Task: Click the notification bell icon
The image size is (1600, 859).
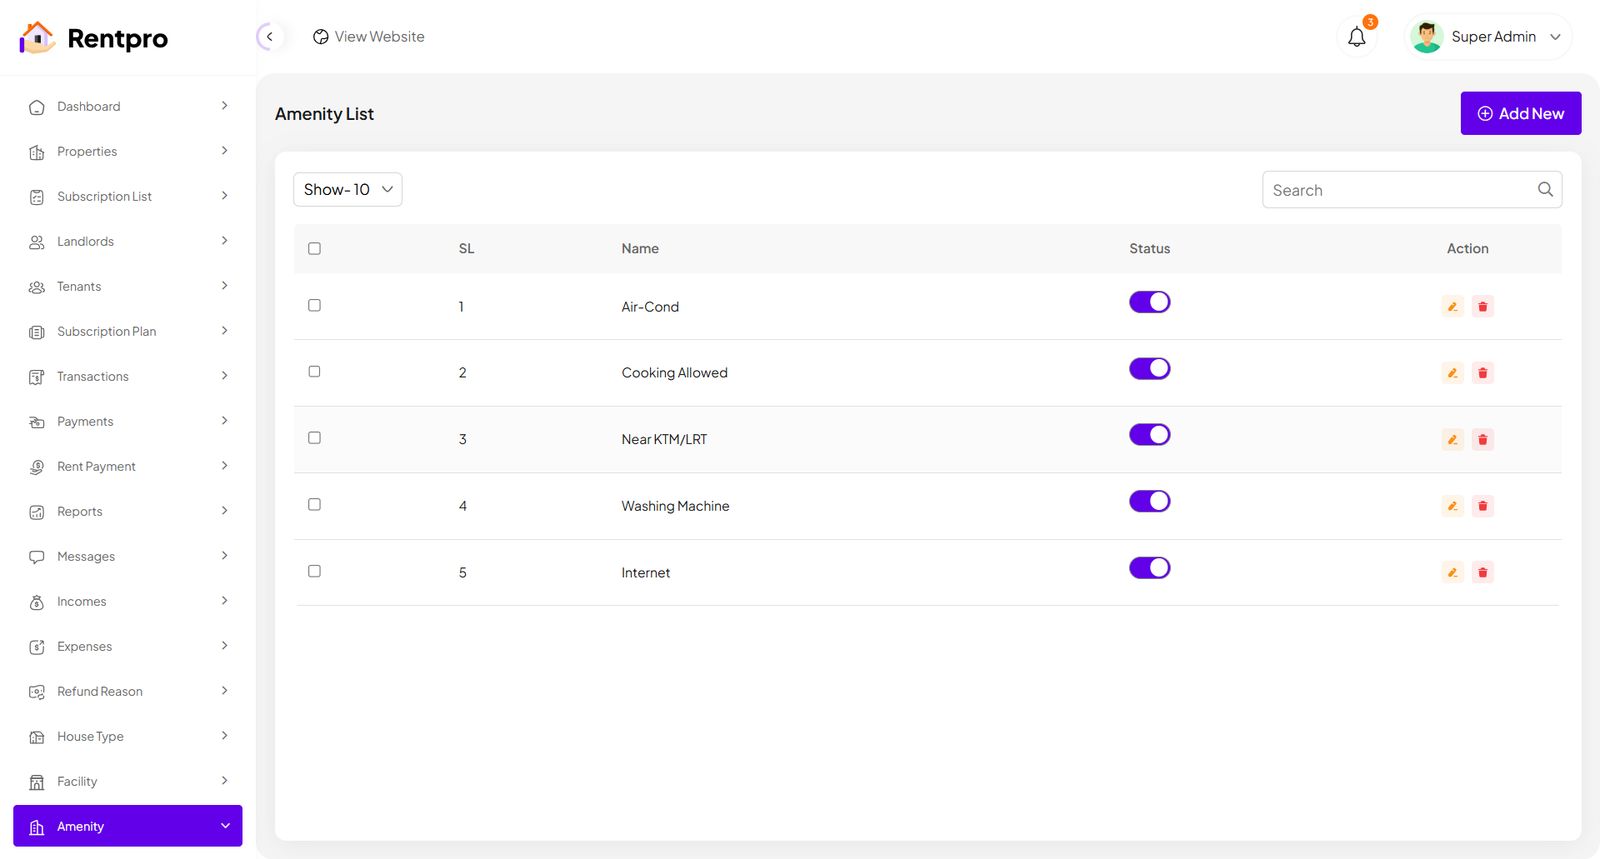Action: tap(1356, 37)
